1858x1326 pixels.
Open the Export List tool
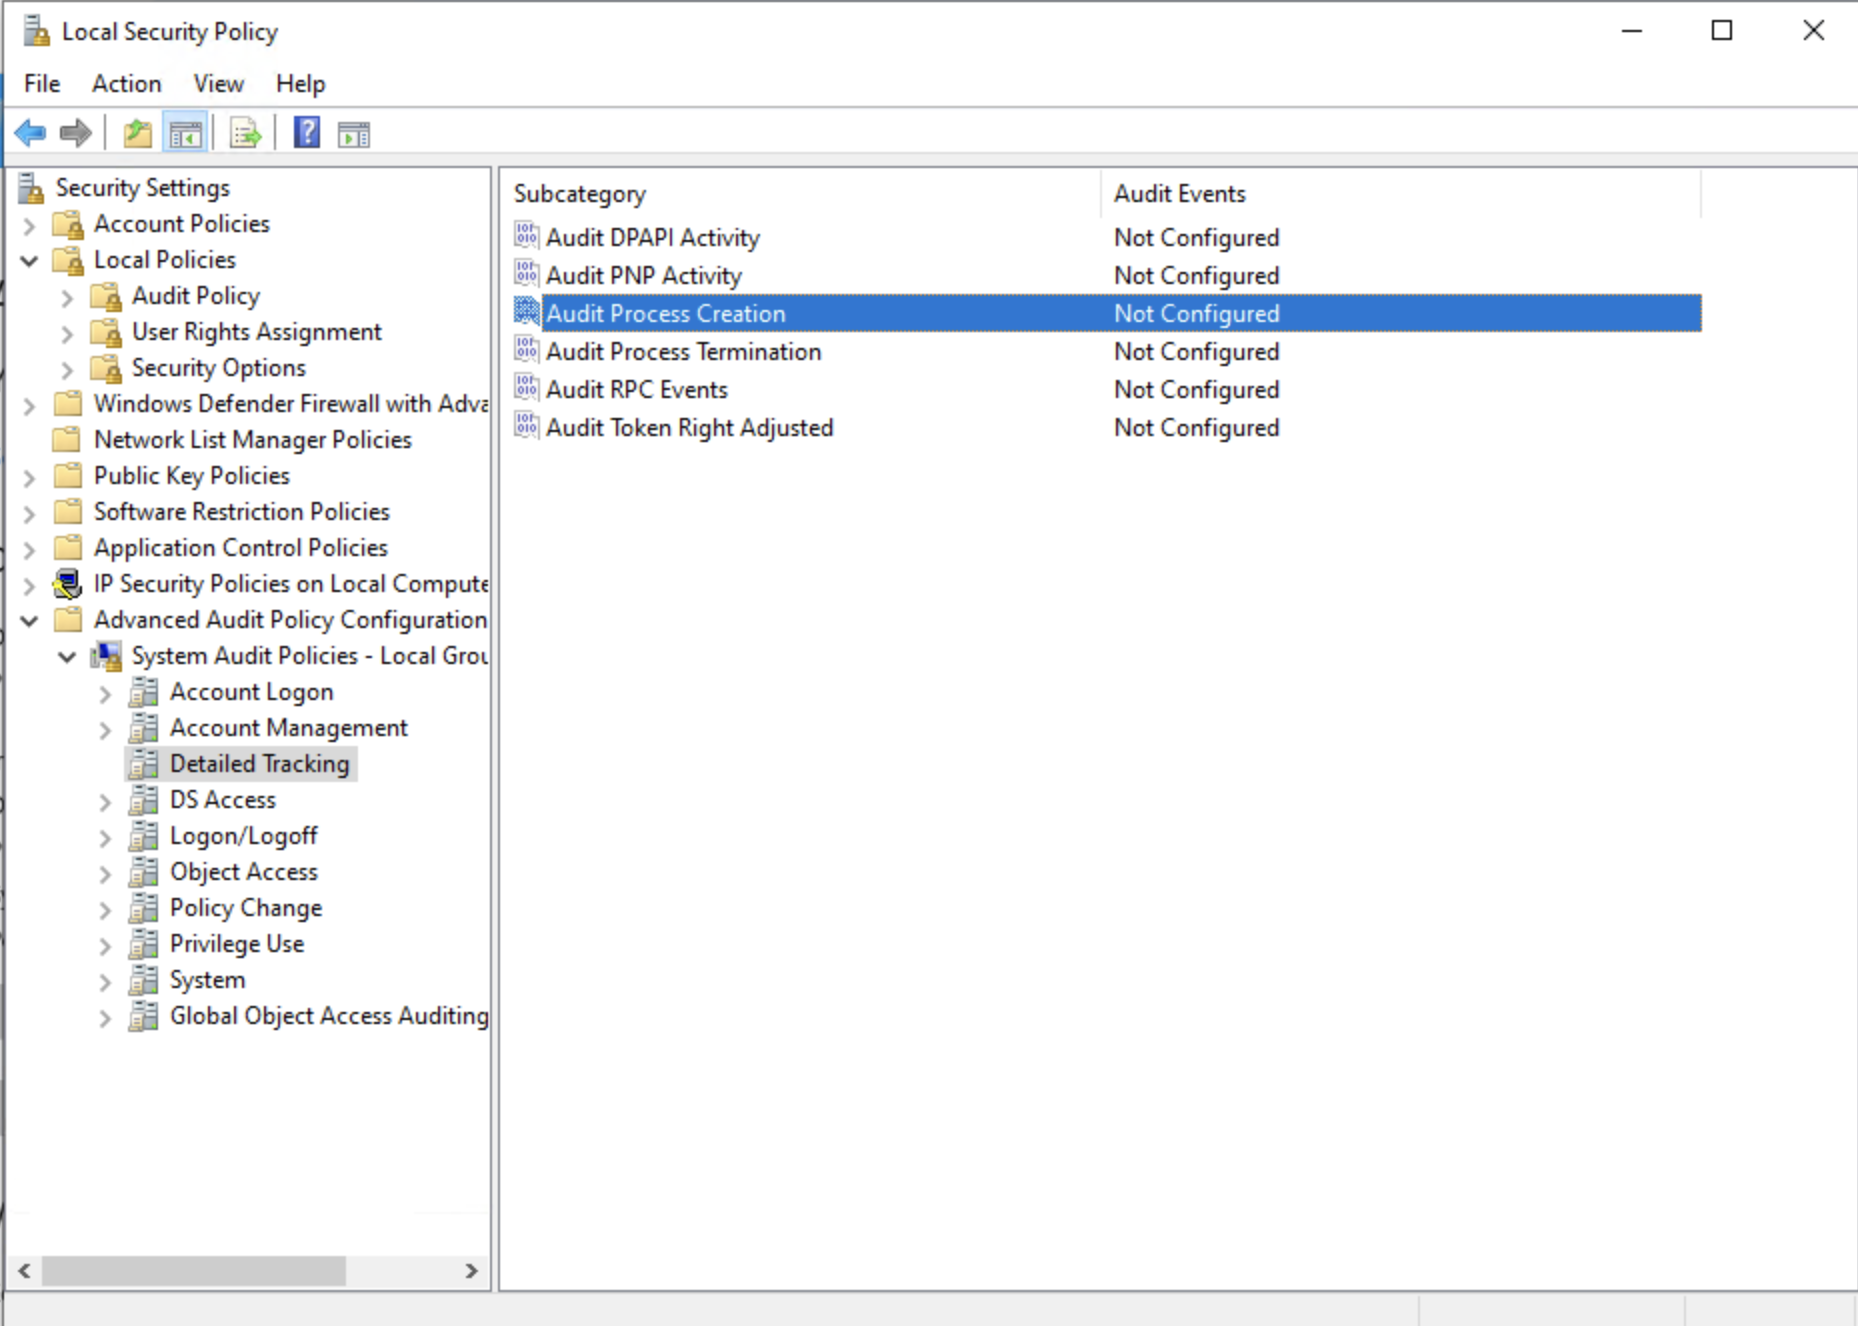[244, 132]
